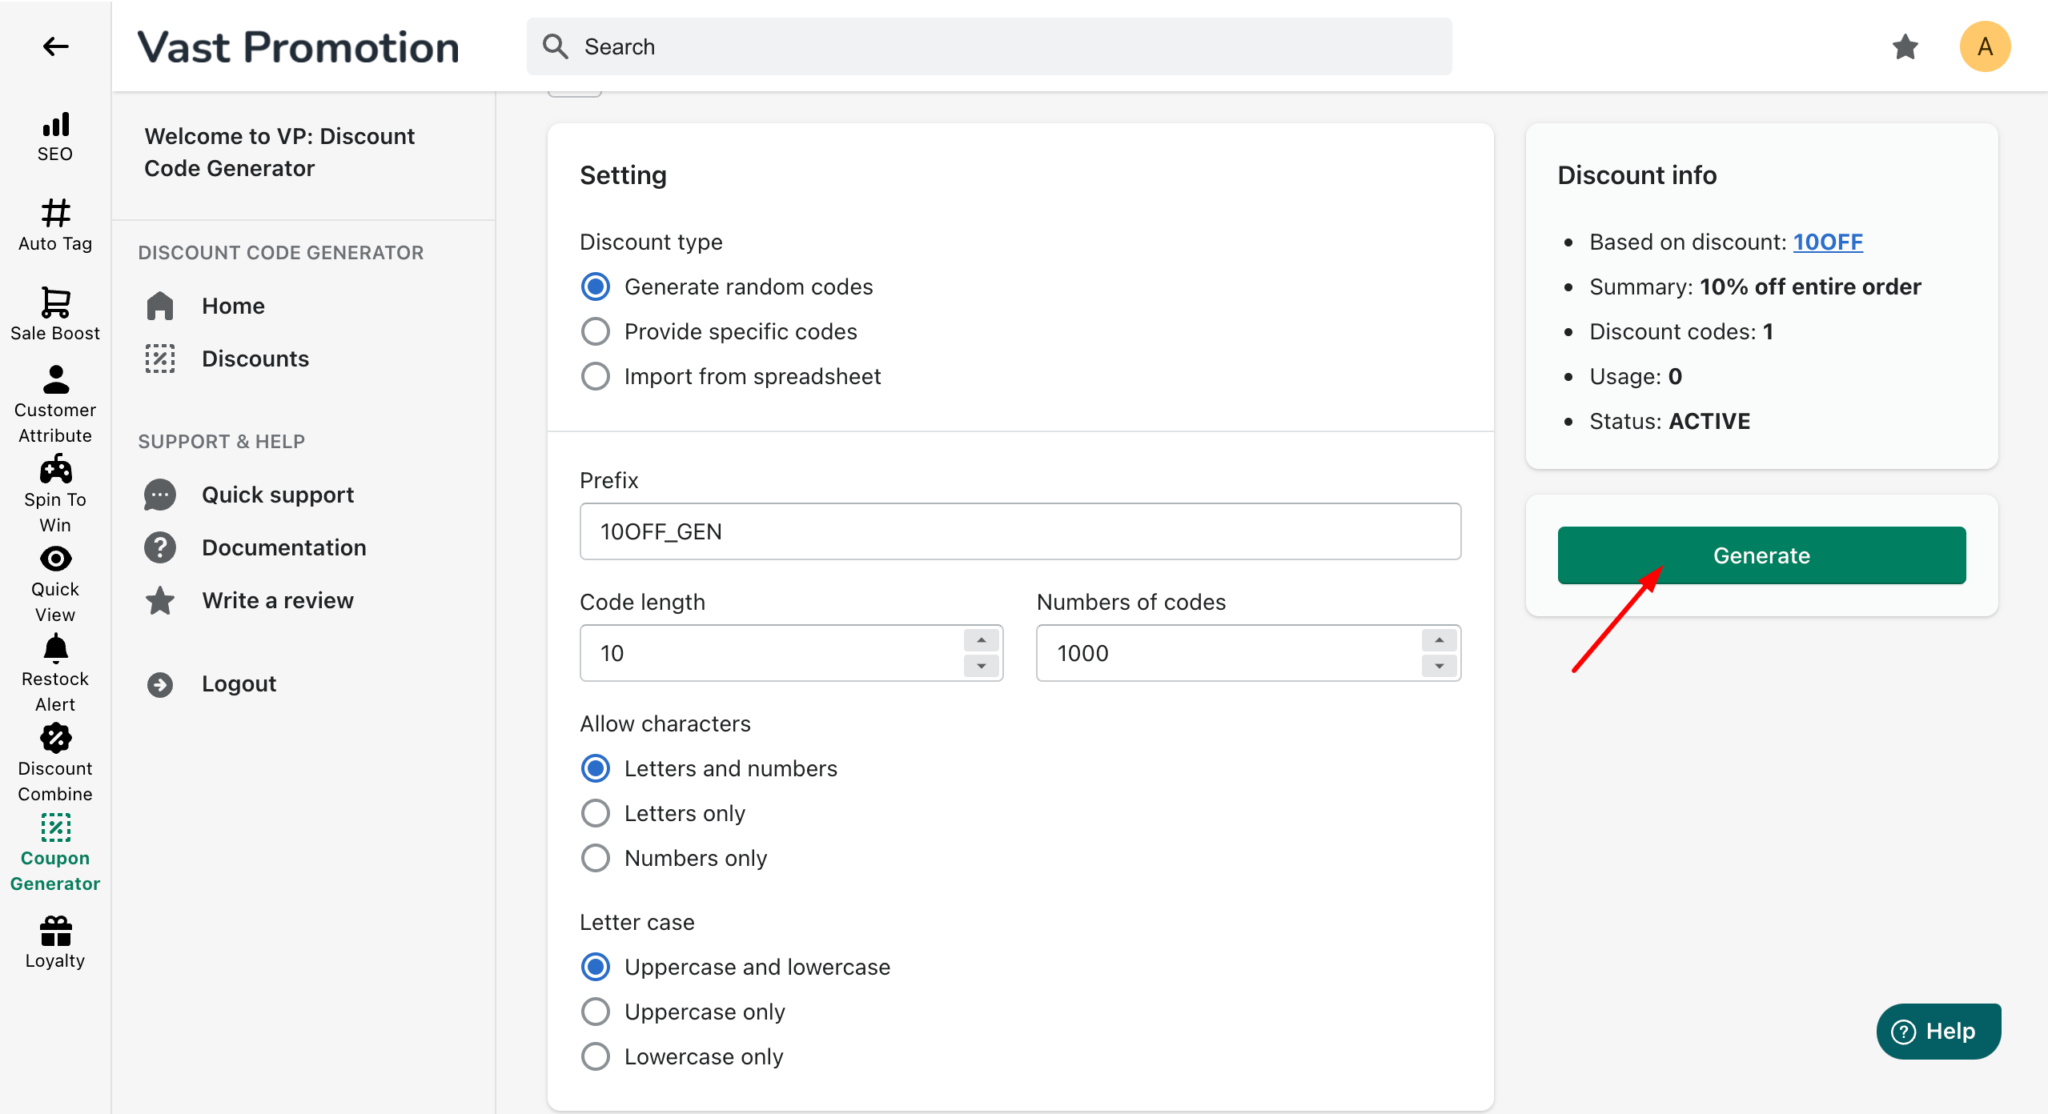Open the SEO section

[x=55, y=135]
